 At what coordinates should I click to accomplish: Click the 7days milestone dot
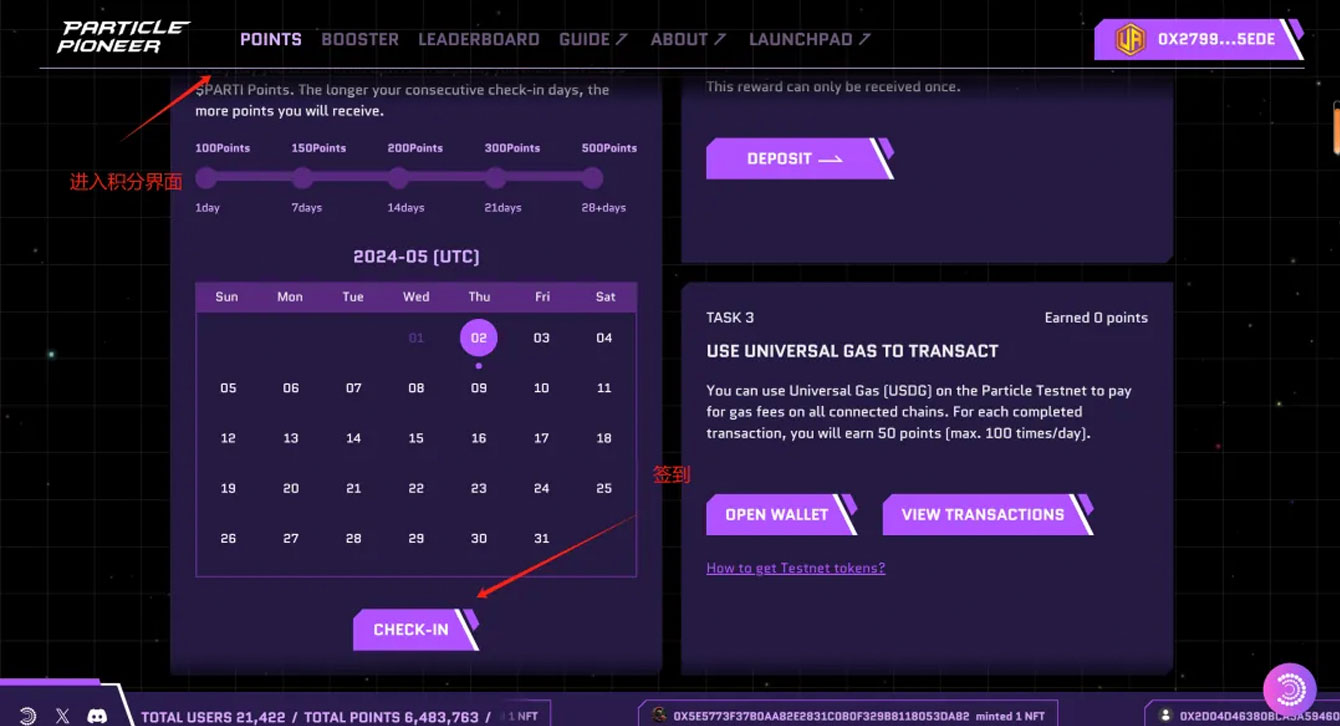point(302,178)
